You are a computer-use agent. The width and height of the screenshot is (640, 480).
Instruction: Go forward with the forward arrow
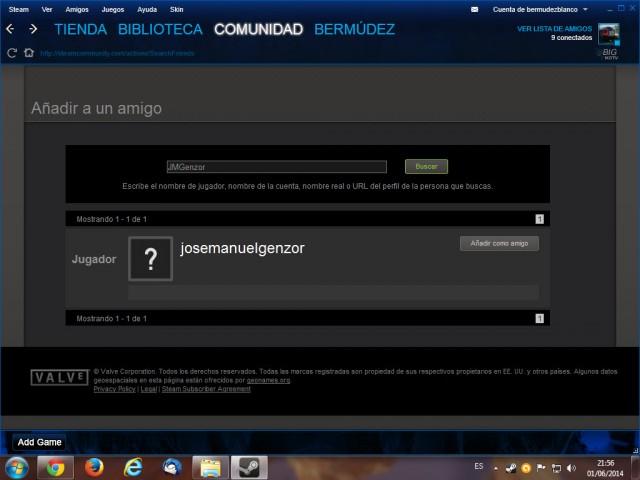pyautogui.click(x=33, y=29)
